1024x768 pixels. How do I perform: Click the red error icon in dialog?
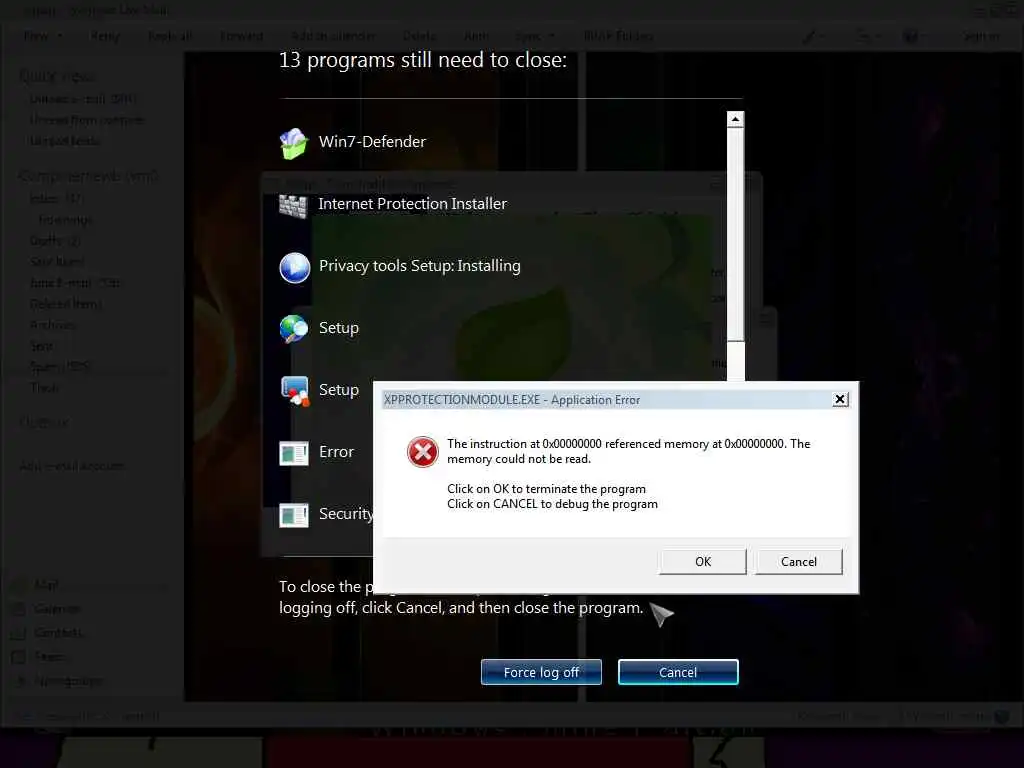point(423,452)
